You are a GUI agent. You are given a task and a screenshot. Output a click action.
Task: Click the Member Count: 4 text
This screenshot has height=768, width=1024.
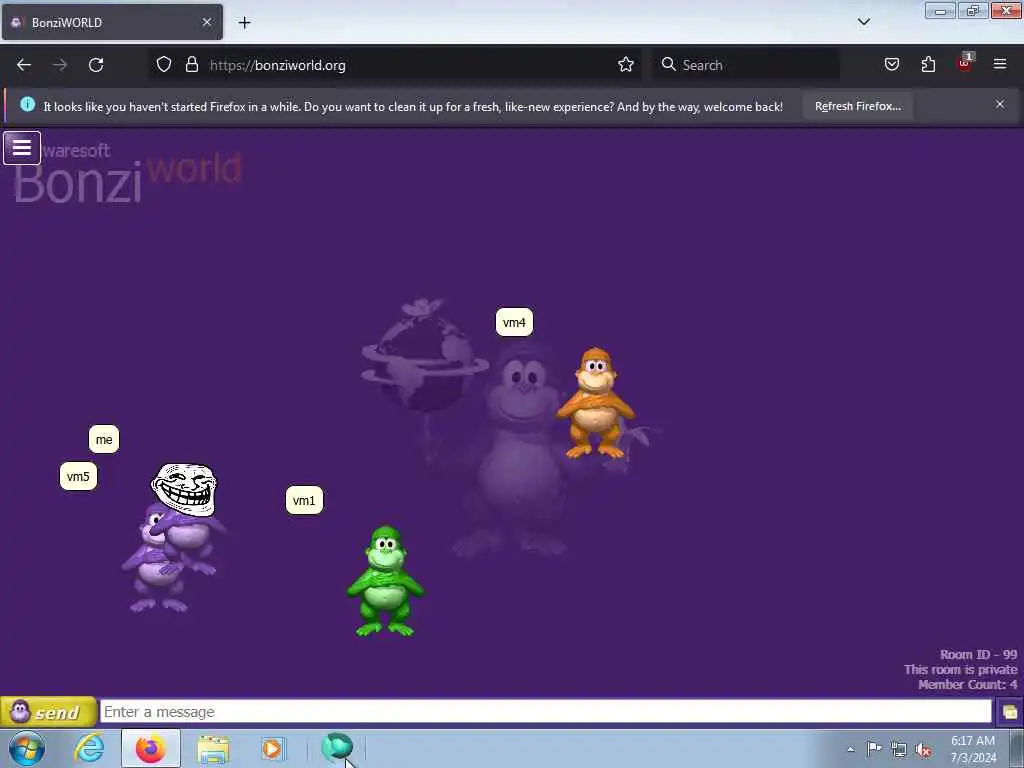coord(967,684)
